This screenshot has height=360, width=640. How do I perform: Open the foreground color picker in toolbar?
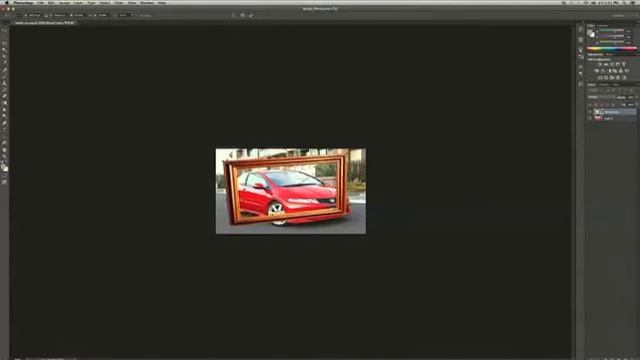click(3, 165)
